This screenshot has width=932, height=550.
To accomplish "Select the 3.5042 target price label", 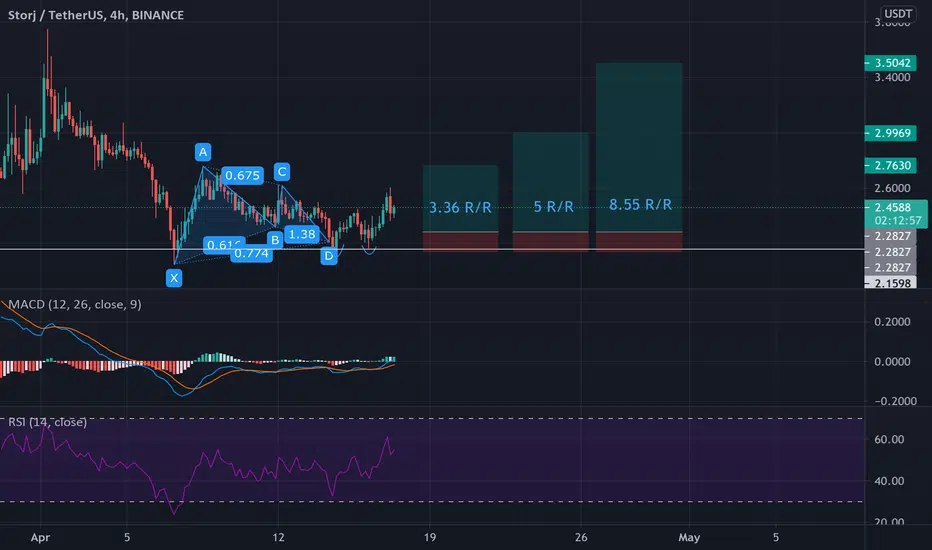I will click(890, 62).
